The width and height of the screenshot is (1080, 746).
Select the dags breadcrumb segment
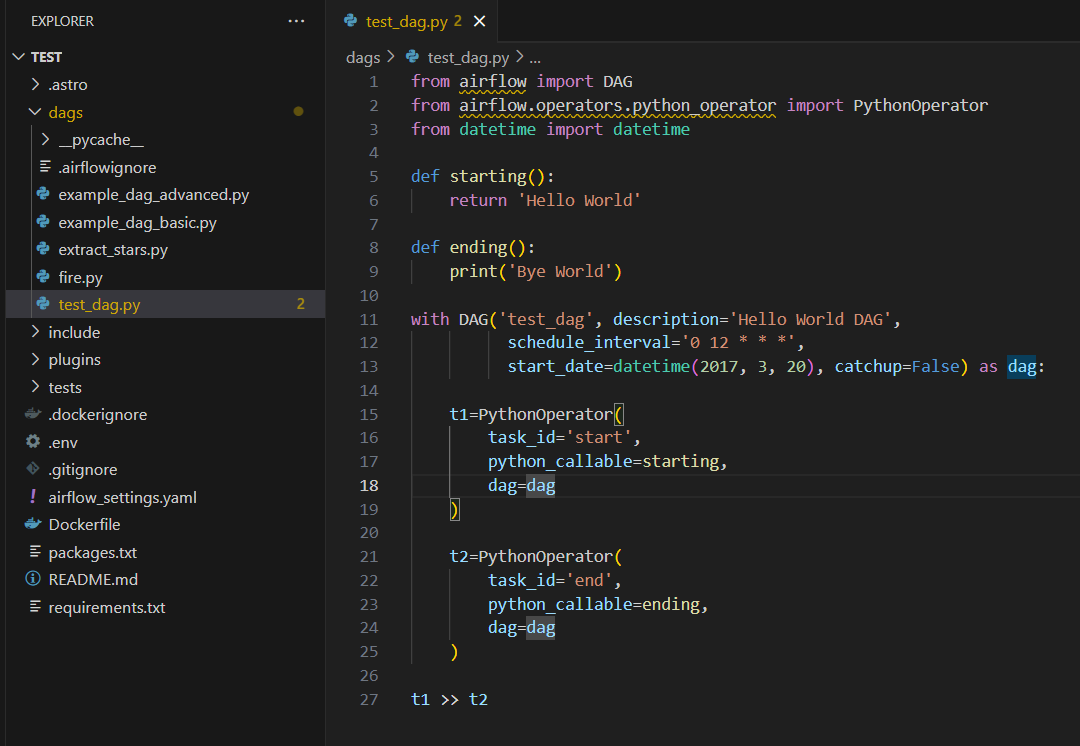pyautogui.click(x=363, y=58)
